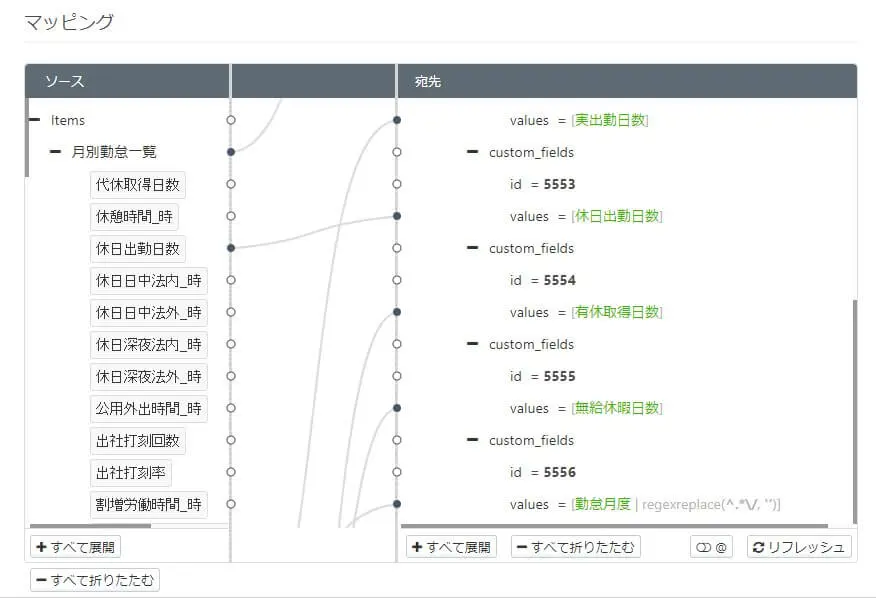Collapse custom_fields above id 5553
The image size is (876, 598).
coord(473,152)
